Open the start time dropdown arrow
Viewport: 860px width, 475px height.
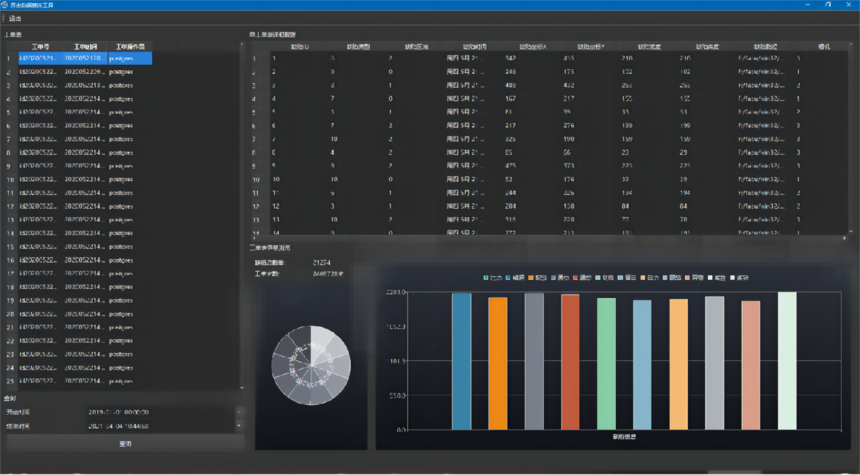(x=239, y=411)
